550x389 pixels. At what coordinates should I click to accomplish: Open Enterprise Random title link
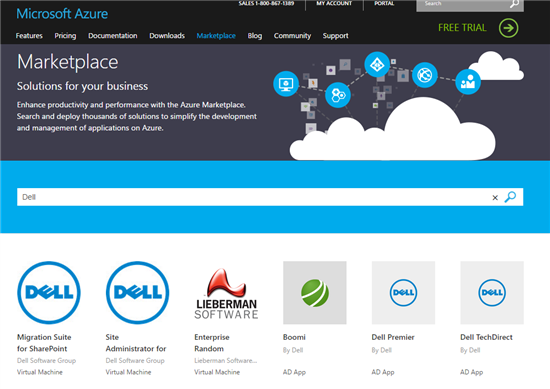click(x=212, y=343)
